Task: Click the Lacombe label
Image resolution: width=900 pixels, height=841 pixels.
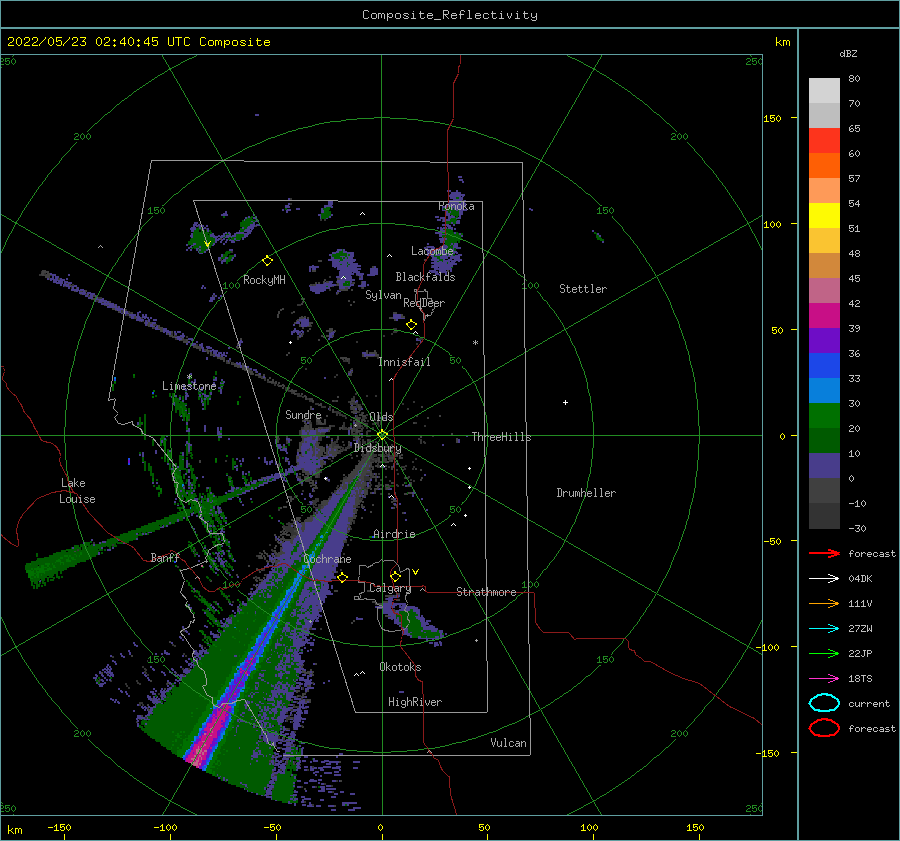Action: (432, 251)
